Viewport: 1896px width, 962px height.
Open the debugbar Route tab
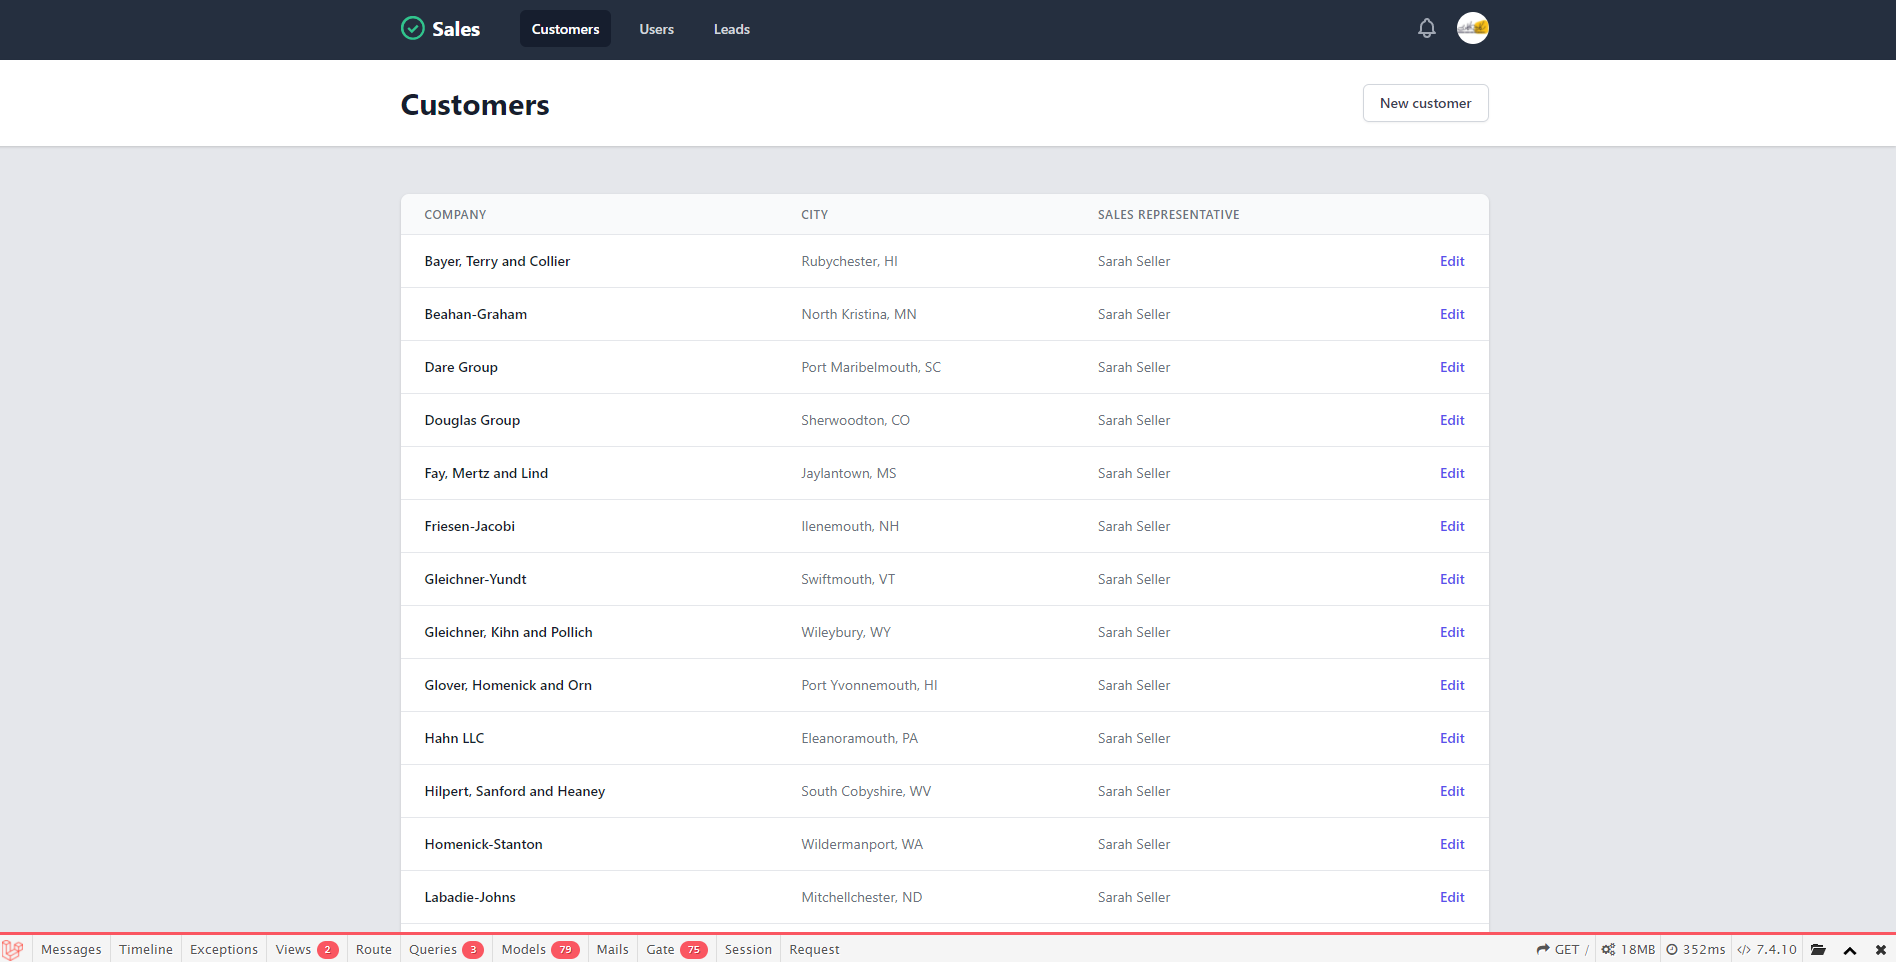point(374,949)
